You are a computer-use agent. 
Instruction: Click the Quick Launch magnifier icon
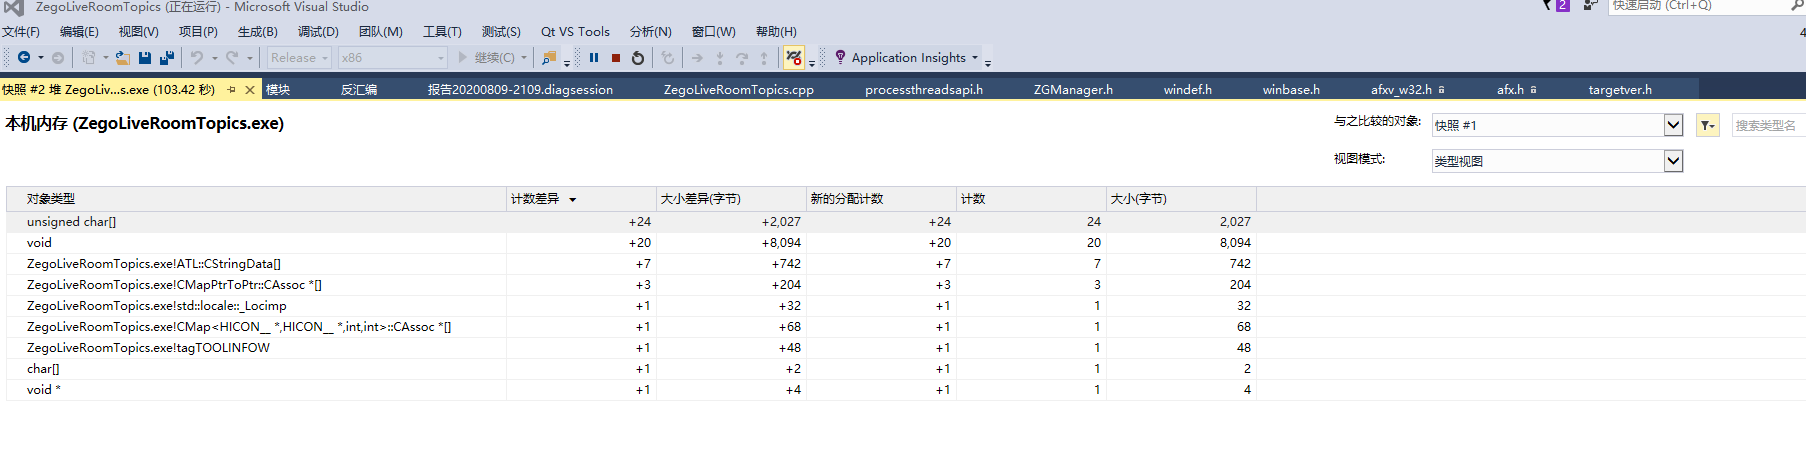pos(1798,5)
